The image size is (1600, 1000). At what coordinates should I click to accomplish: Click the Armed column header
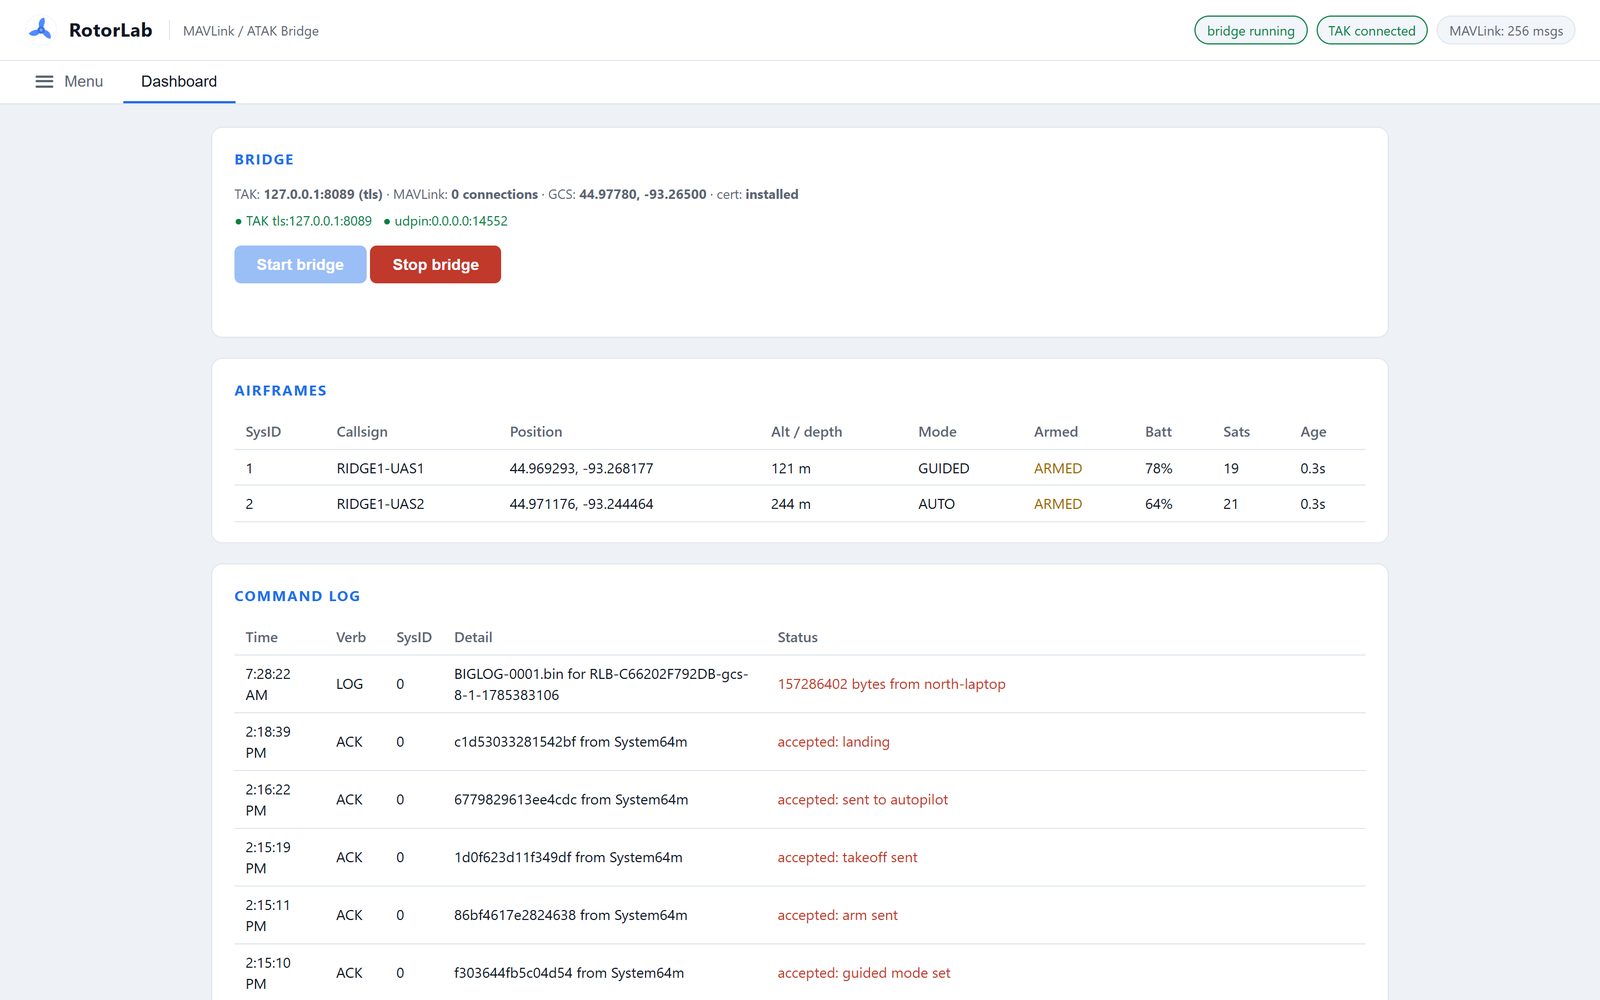(x=1056, y=432)
